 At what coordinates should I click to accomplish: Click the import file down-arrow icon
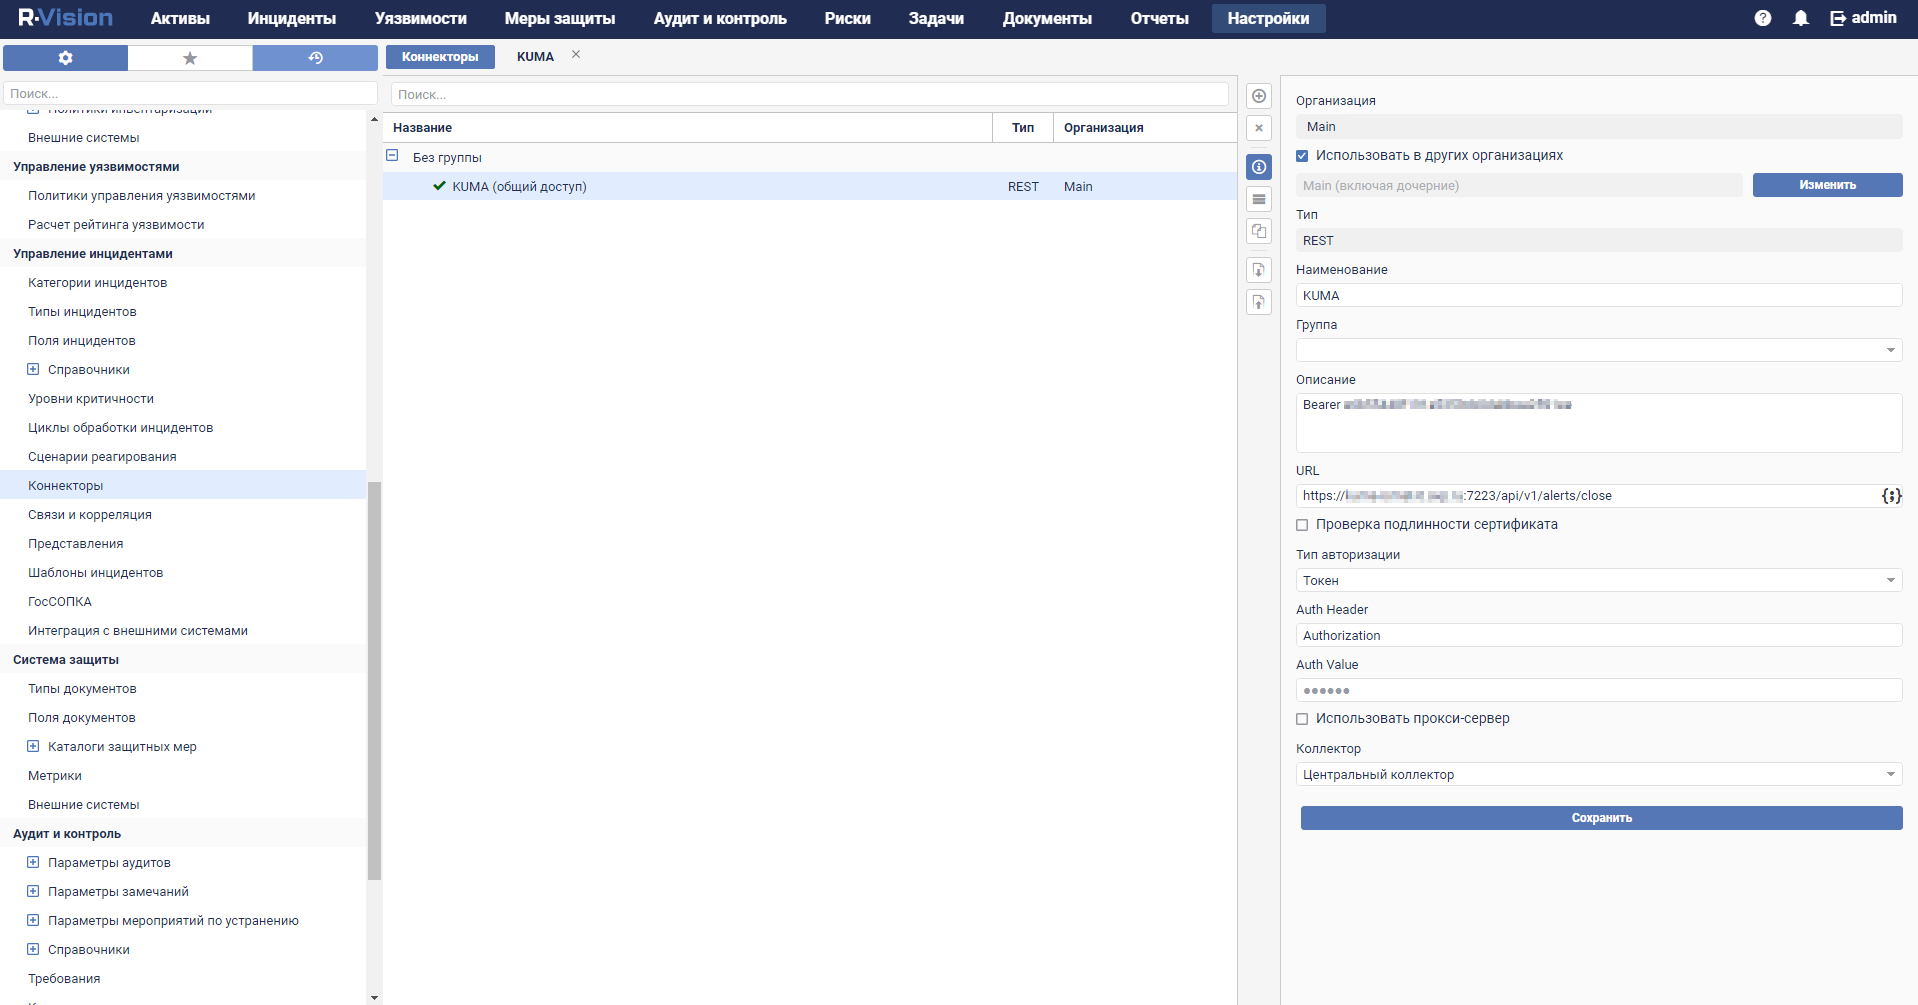[1259, 270]
